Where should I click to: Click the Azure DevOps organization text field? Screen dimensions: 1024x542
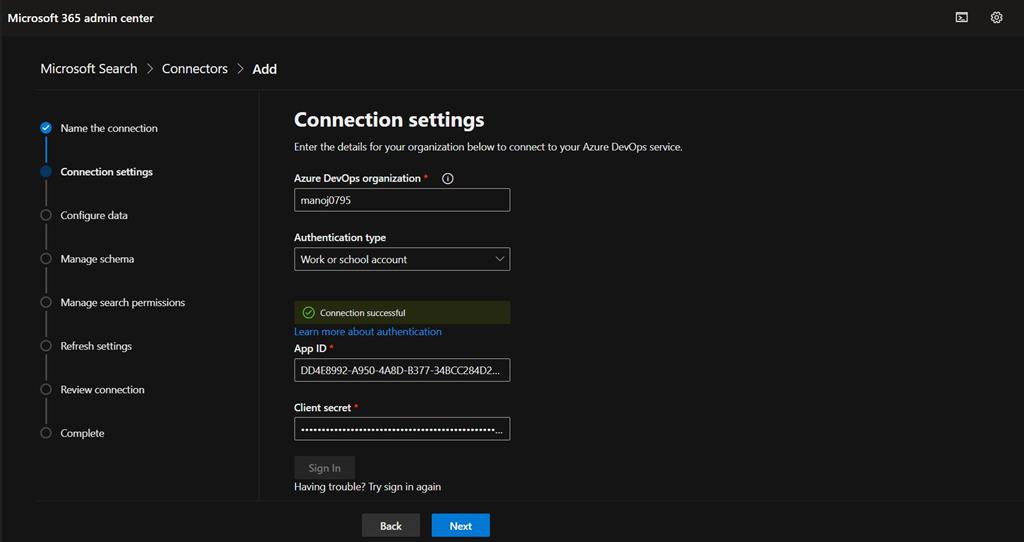[x=401, y=200]
